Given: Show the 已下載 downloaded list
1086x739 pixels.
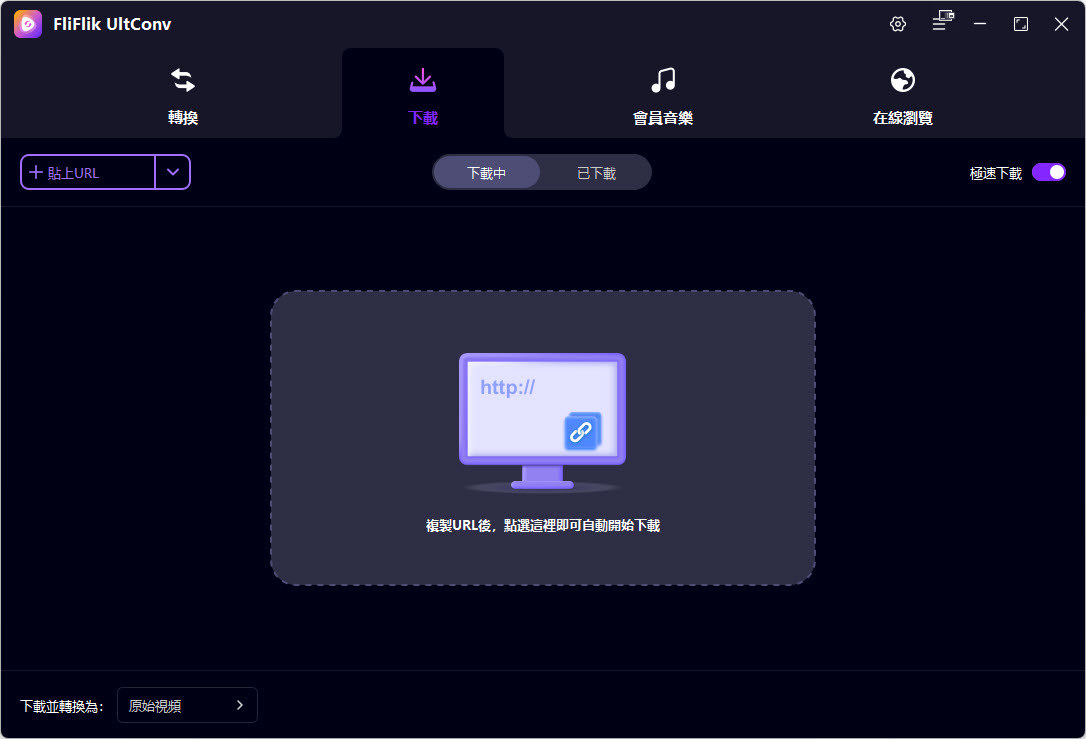Looking at the screenshot, I should 596,172.
